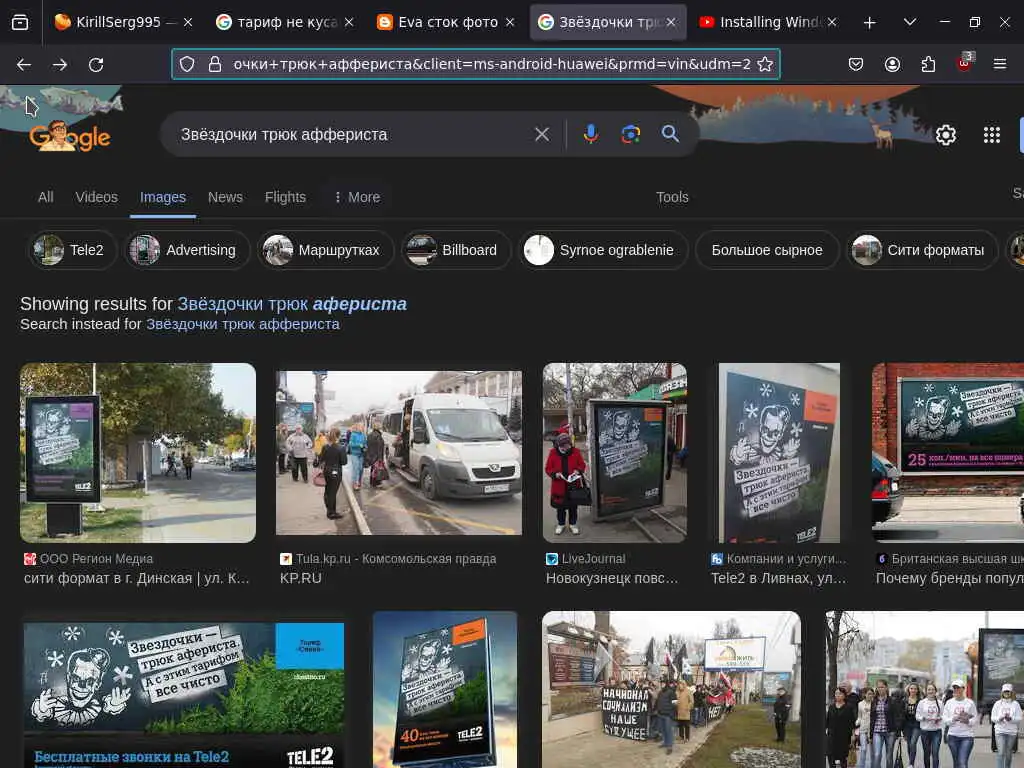Click the red uBlock extension icon
Viewport: 1024px width, 768px height.
[964, 63]
